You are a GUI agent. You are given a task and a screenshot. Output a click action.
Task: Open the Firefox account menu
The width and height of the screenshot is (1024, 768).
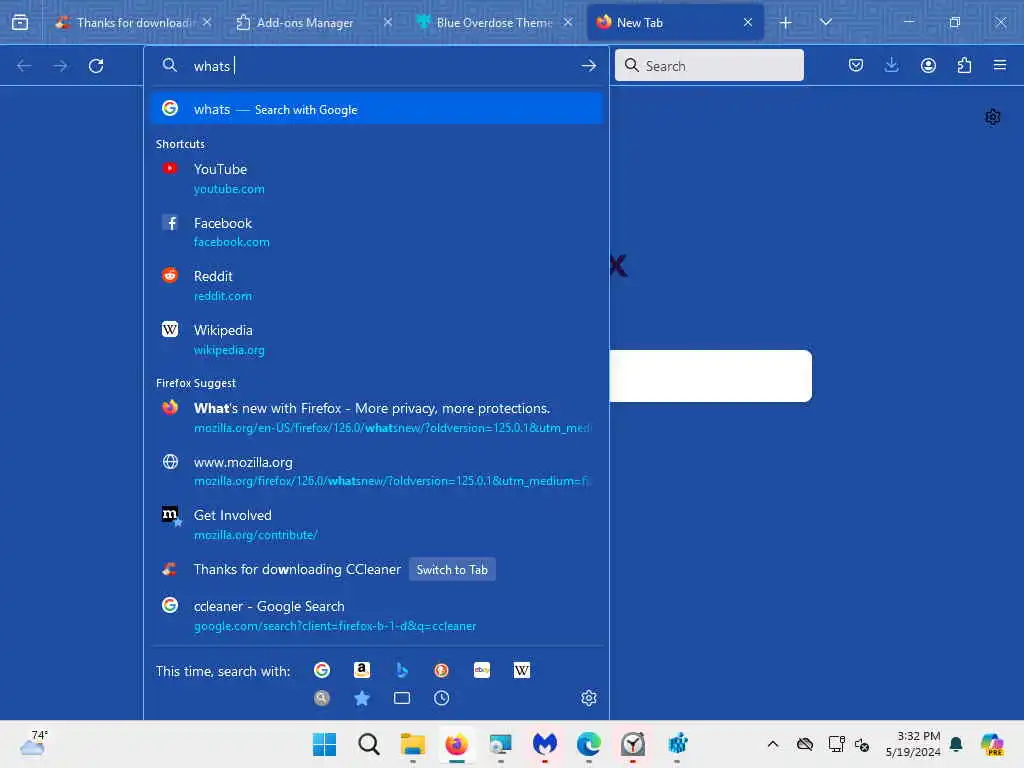pyautogui.click(x=928, y=65)
